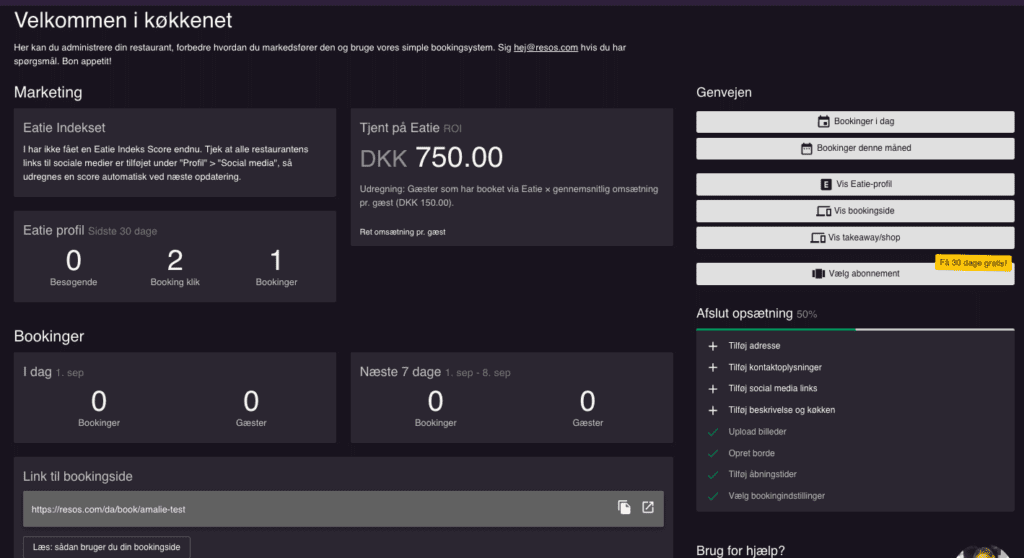Click checkmark beside Opret borde
This screenshot has width=1024, height=558.
(712, 453)
